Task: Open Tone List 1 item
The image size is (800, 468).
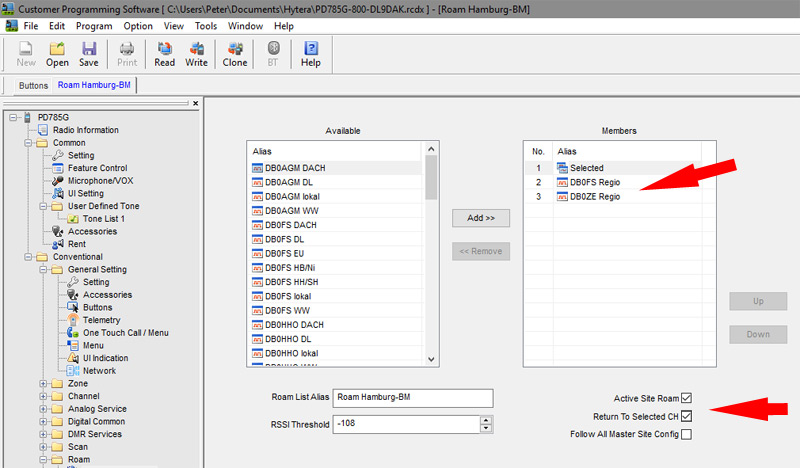Action: click(x=104, y=218)
